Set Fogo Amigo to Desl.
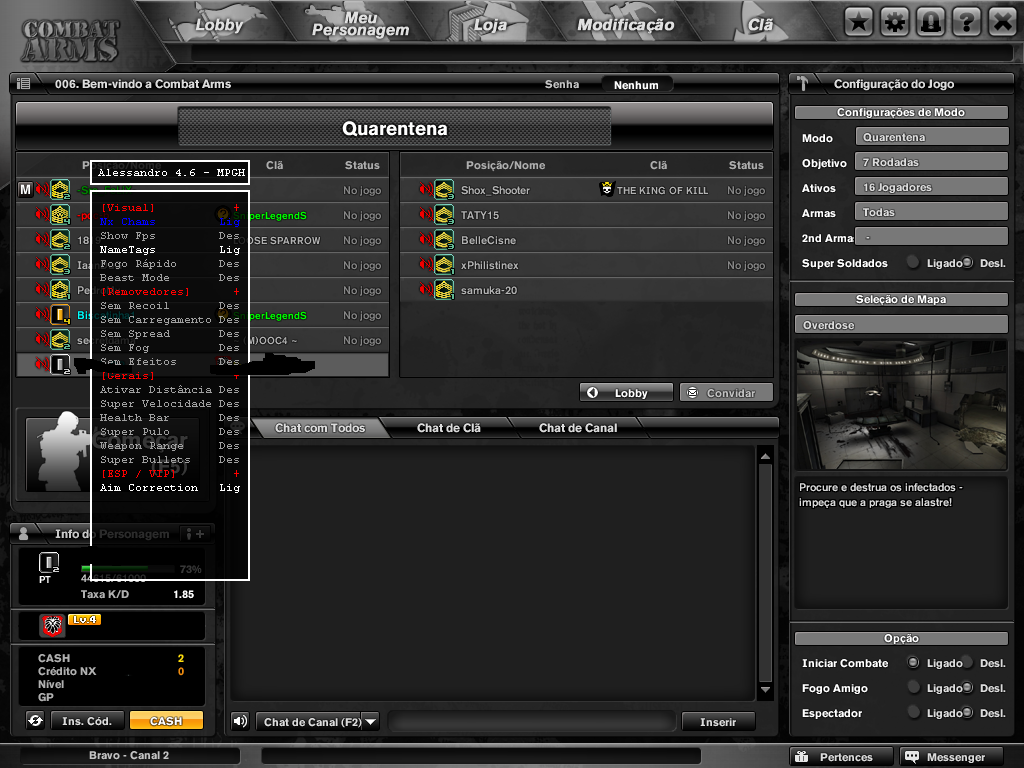The image size is (1024, 768). click(967, 687)
